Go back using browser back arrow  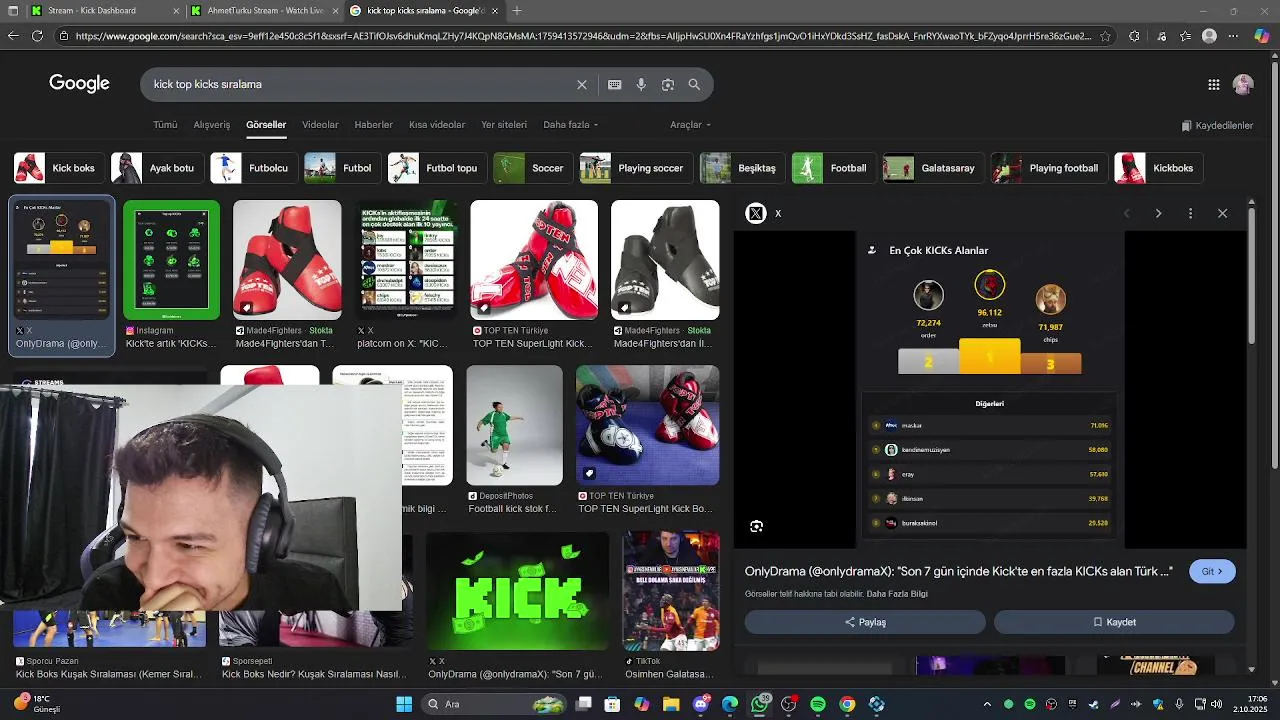13,36
